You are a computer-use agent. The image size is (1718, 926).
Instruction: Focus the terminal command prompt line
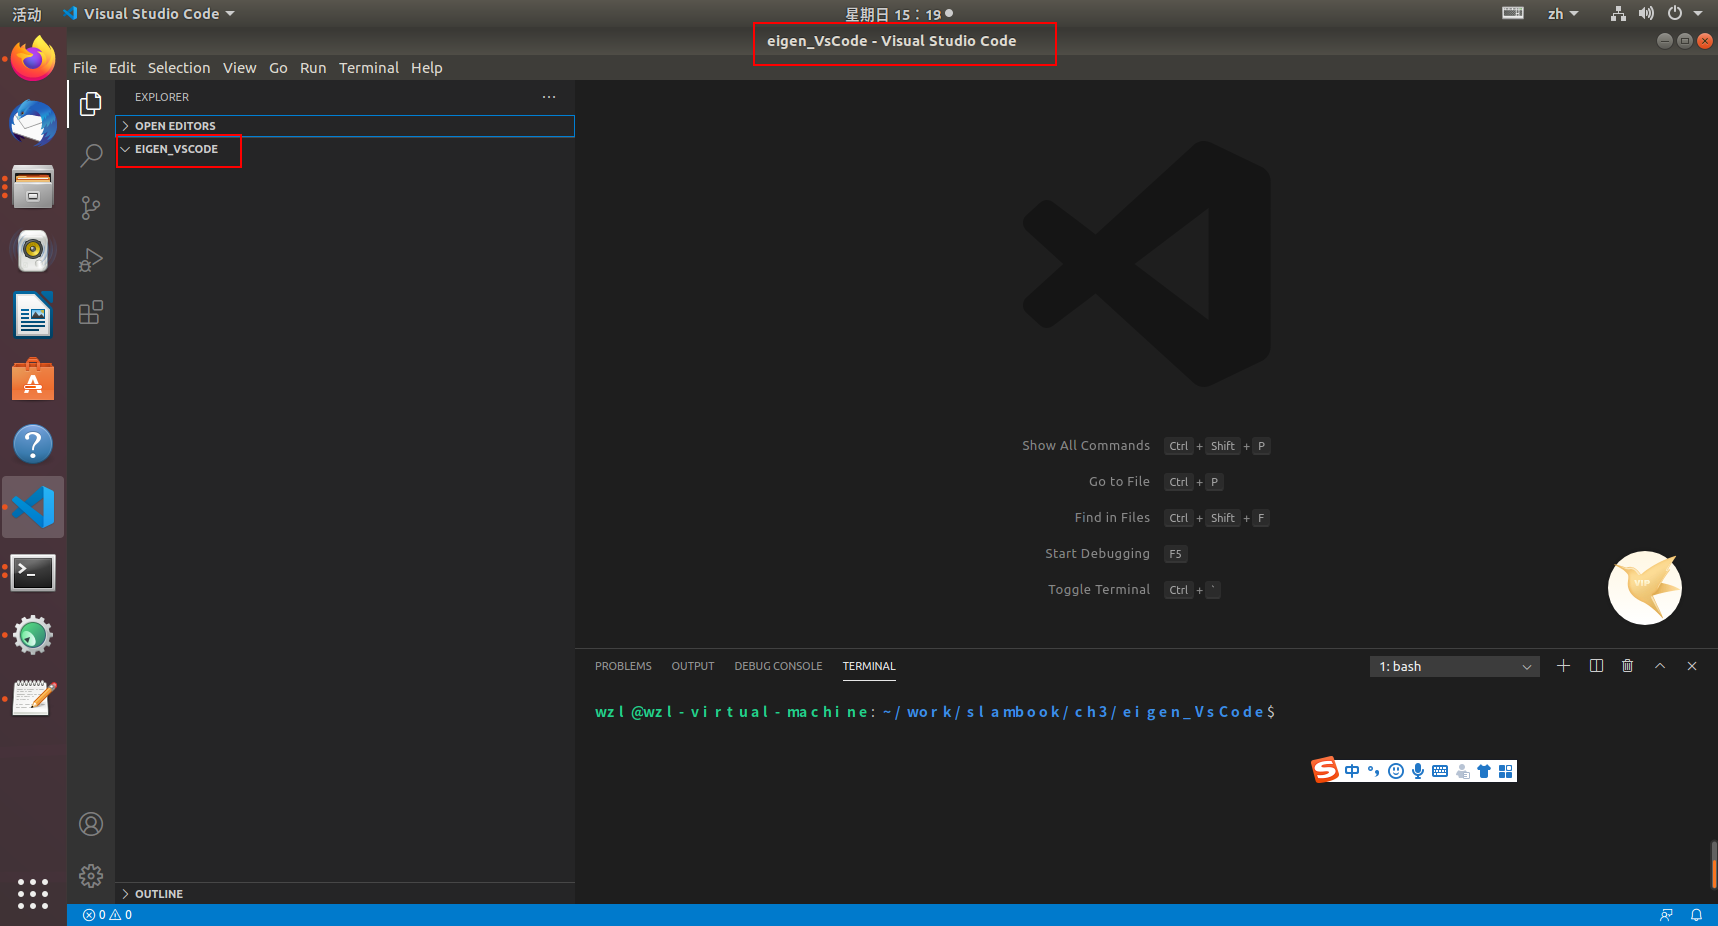[x=935, y=712]
